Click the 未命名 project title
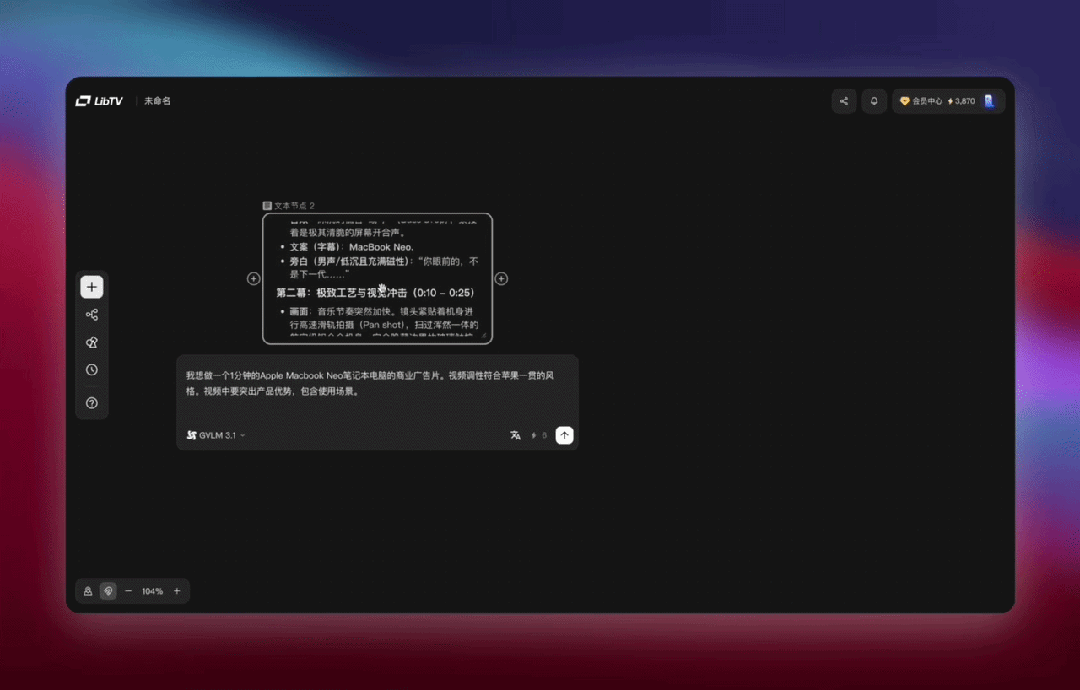Screen dimensions: 1080x690 [157, 101]
